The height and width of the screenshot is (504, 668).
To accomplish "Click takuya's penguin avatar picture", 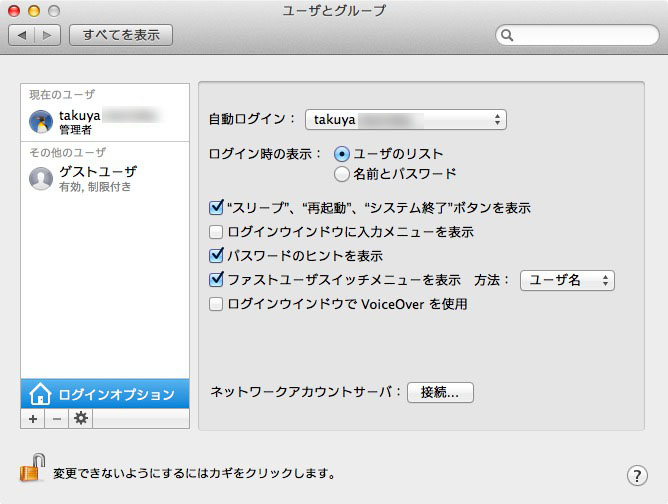I will tap(41, 121).
